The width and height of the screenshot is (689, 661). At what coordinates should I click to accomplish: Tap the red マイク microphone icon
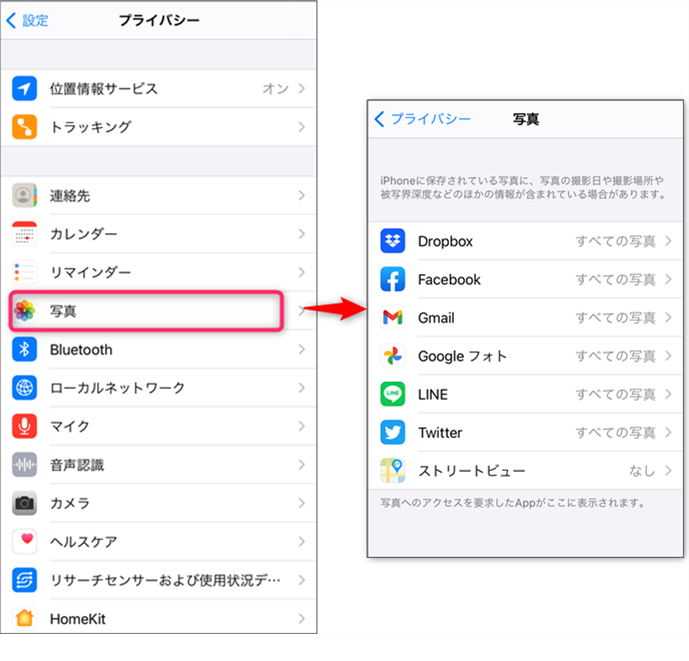pyautogui.click(x=24, y=426)
